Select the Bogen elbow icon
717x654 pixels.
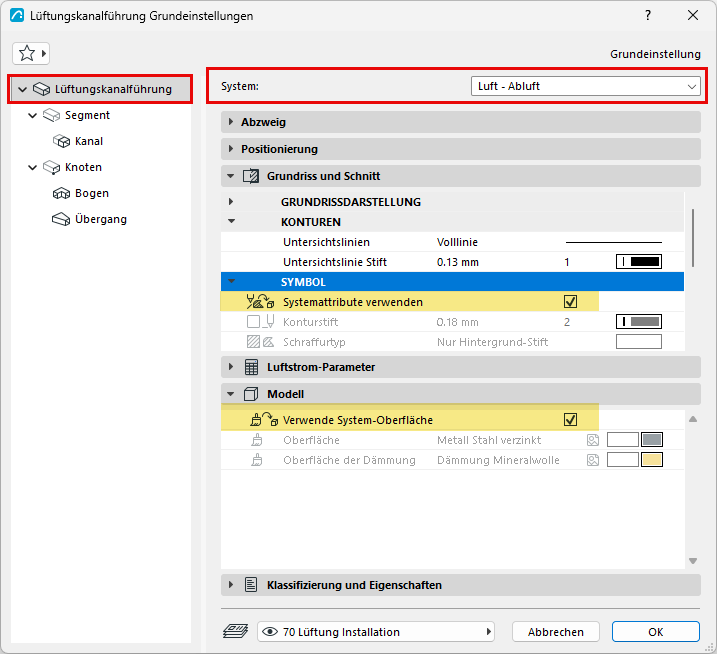click(x=61, y=193)
